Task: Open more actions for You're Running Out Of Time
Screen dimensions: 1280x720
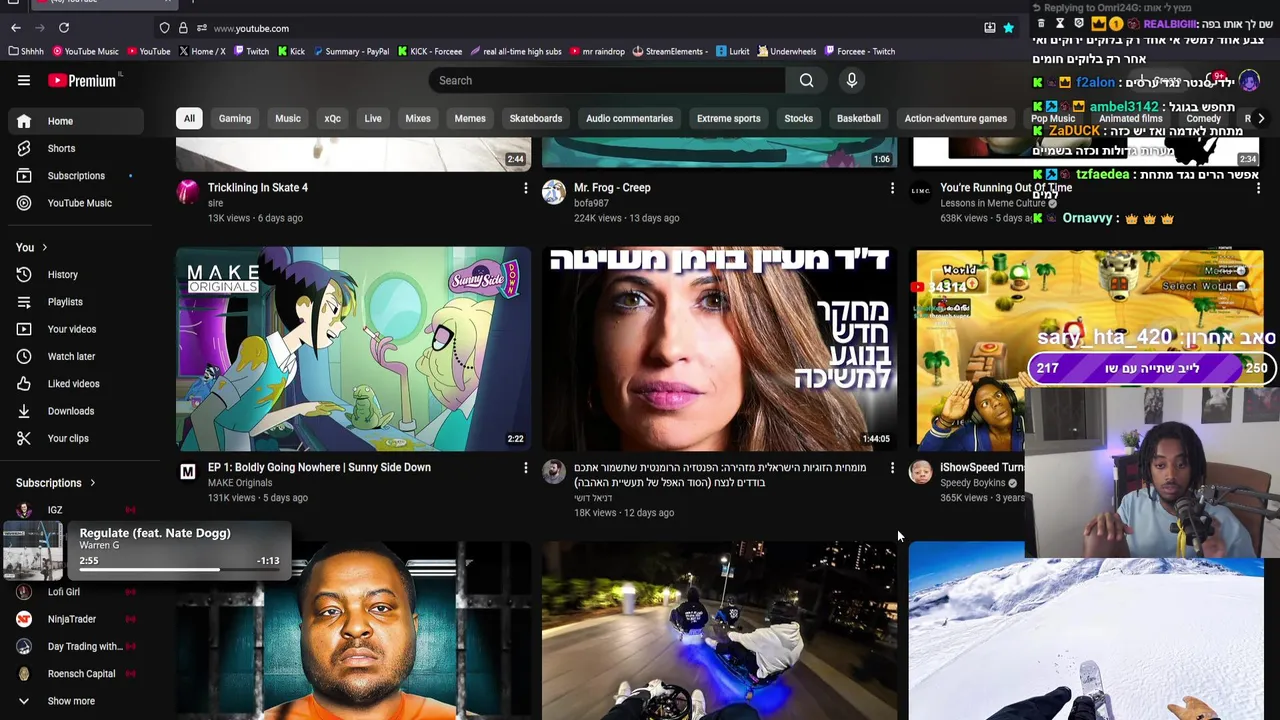Action: coord(1258,188)
